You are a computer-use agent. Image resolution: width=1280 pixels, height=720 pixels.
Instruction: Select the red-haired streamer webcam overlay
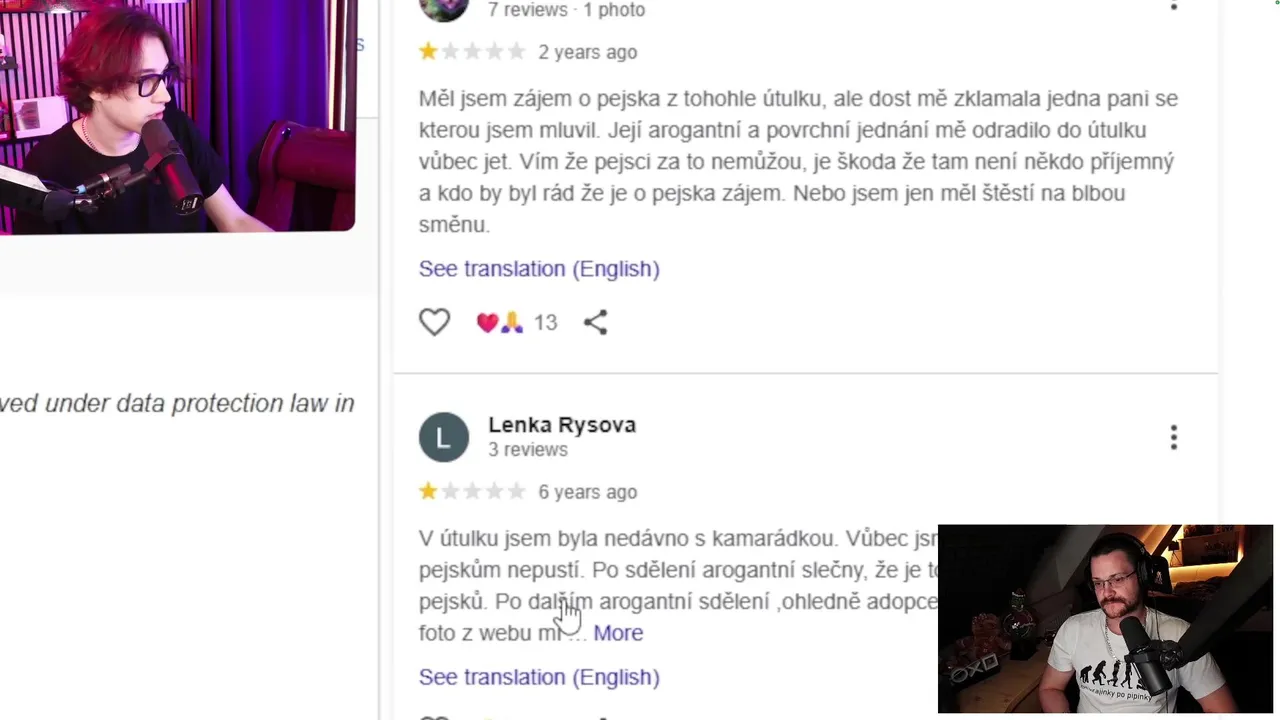coord(177,115)
